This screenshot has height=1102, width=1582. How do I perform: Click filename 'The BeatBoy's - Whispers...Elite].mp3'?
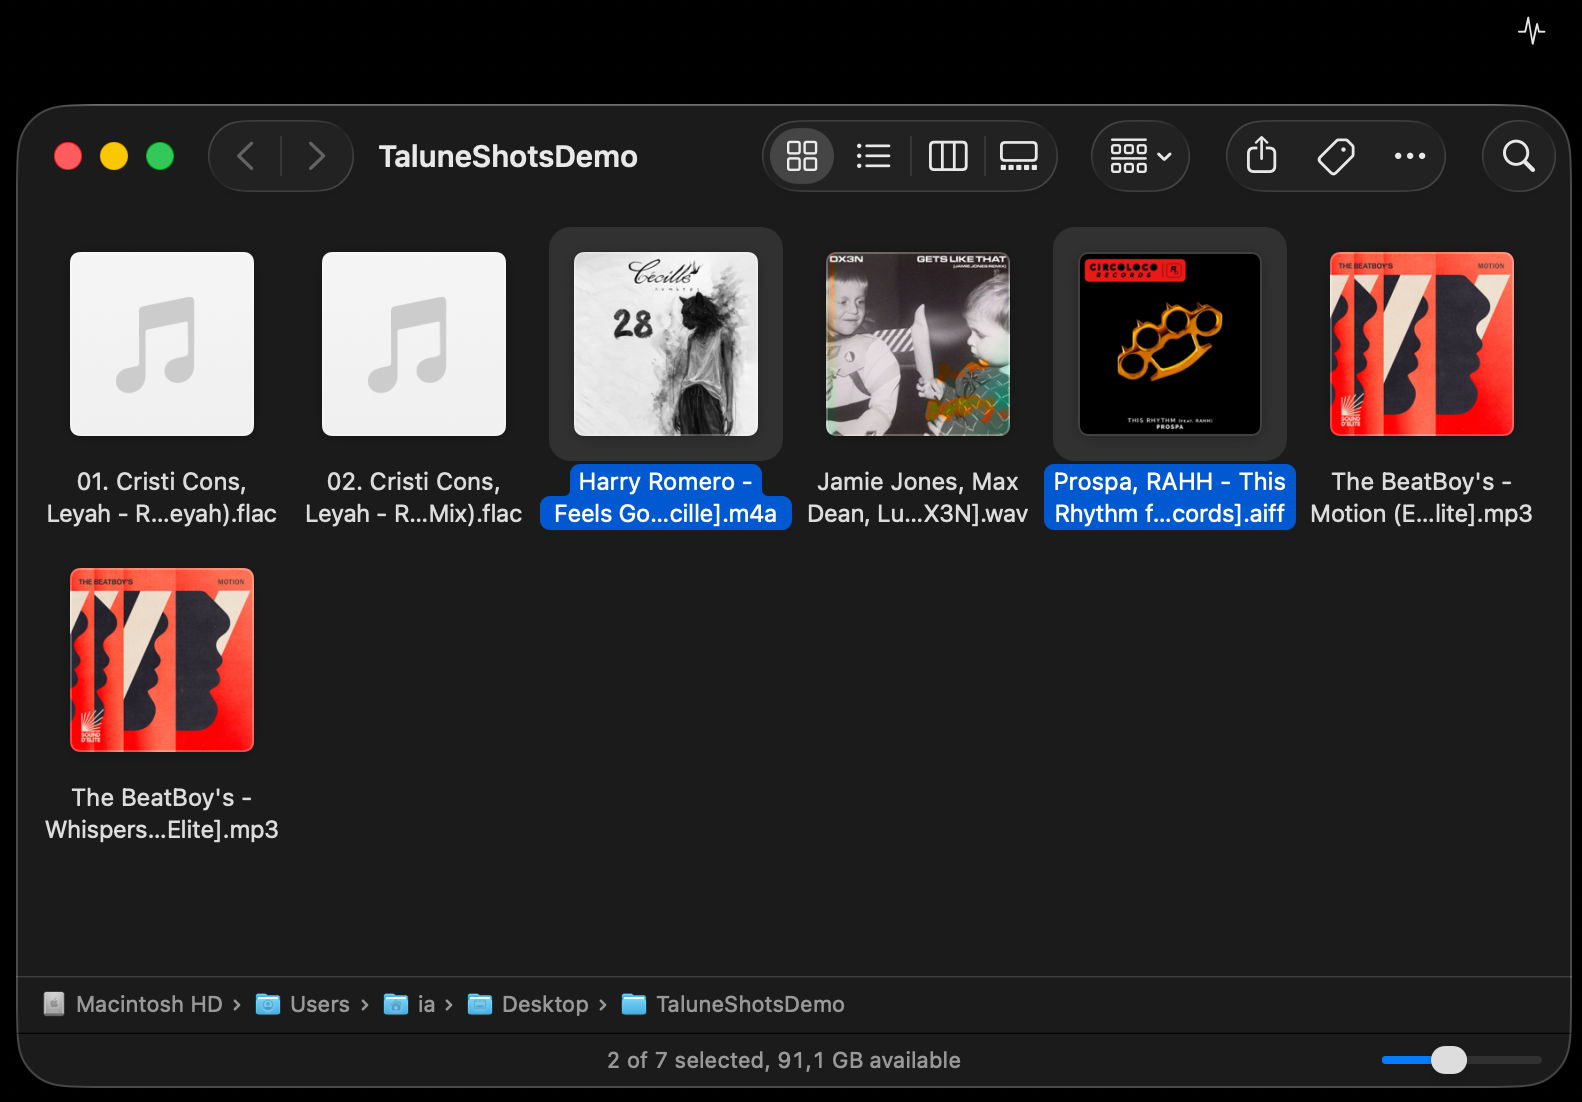coord(162,813)
